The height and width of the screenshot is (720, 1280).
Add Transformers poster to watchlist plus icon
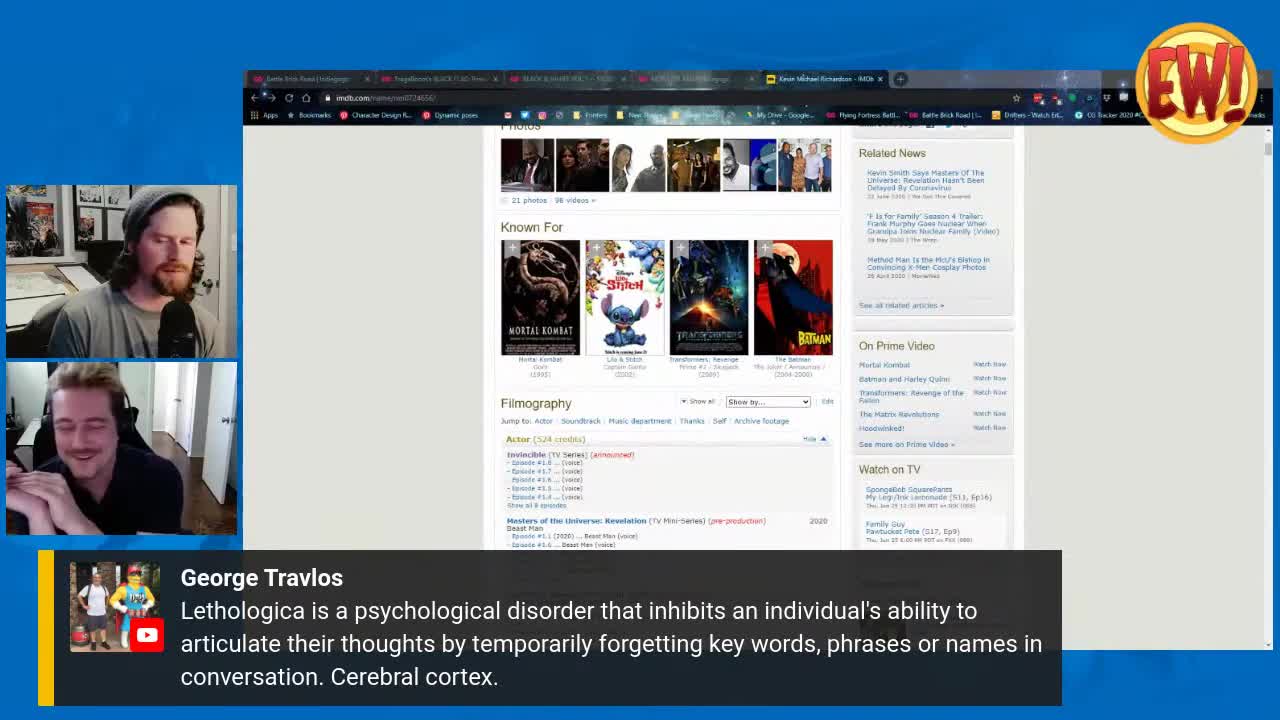click(x=679, y=248)
